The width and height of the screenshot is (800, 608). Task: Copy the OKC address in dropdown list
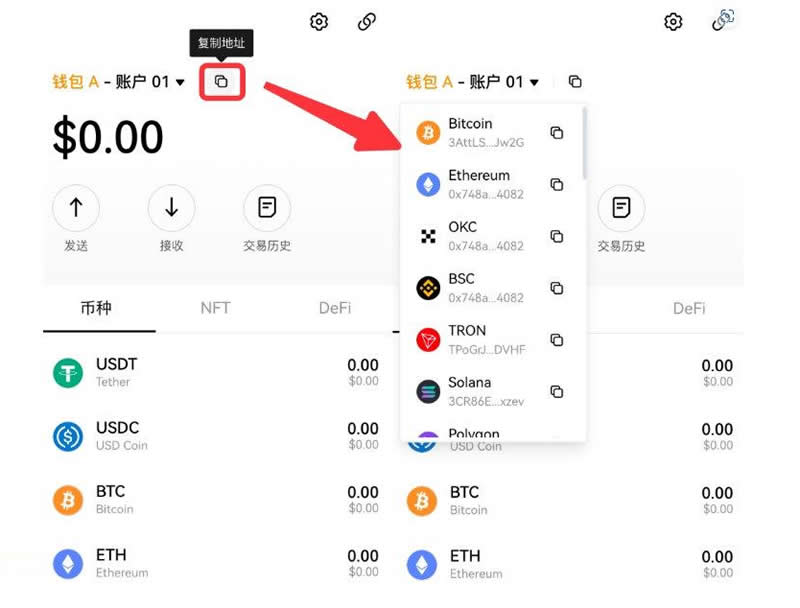[557, 236]
